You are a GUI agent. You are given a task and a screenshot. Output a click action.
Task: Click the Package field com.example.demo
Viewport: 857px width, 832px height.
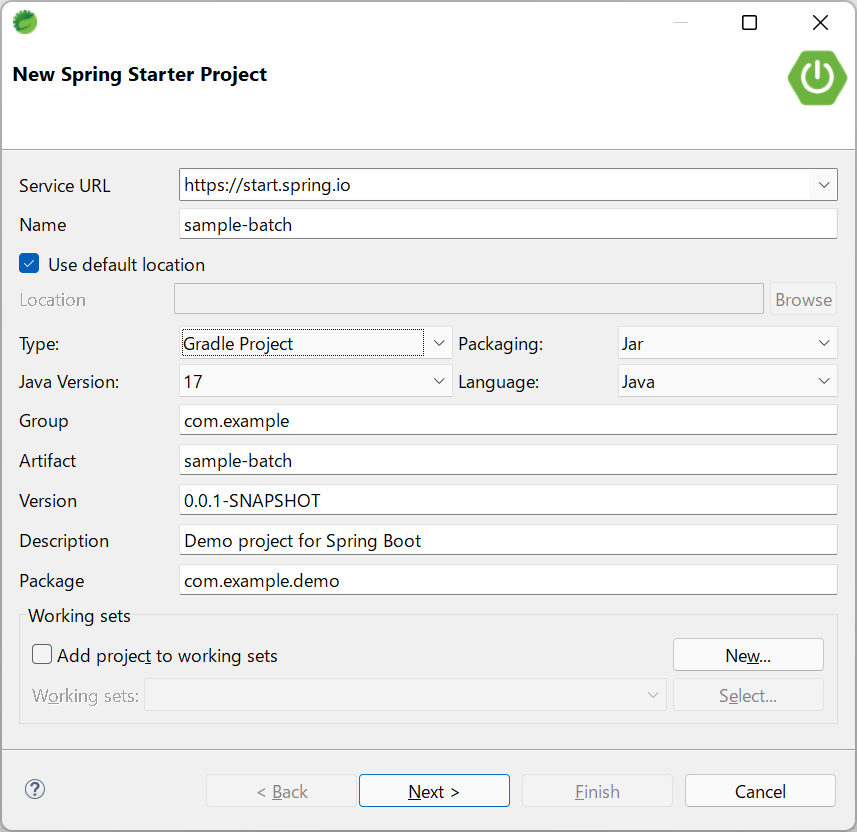click(x=508, y=580)
